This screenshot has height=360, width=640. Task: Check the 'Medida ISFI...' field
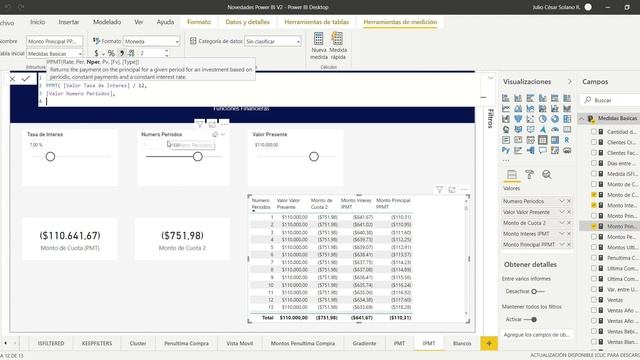[x=594, y=174]
